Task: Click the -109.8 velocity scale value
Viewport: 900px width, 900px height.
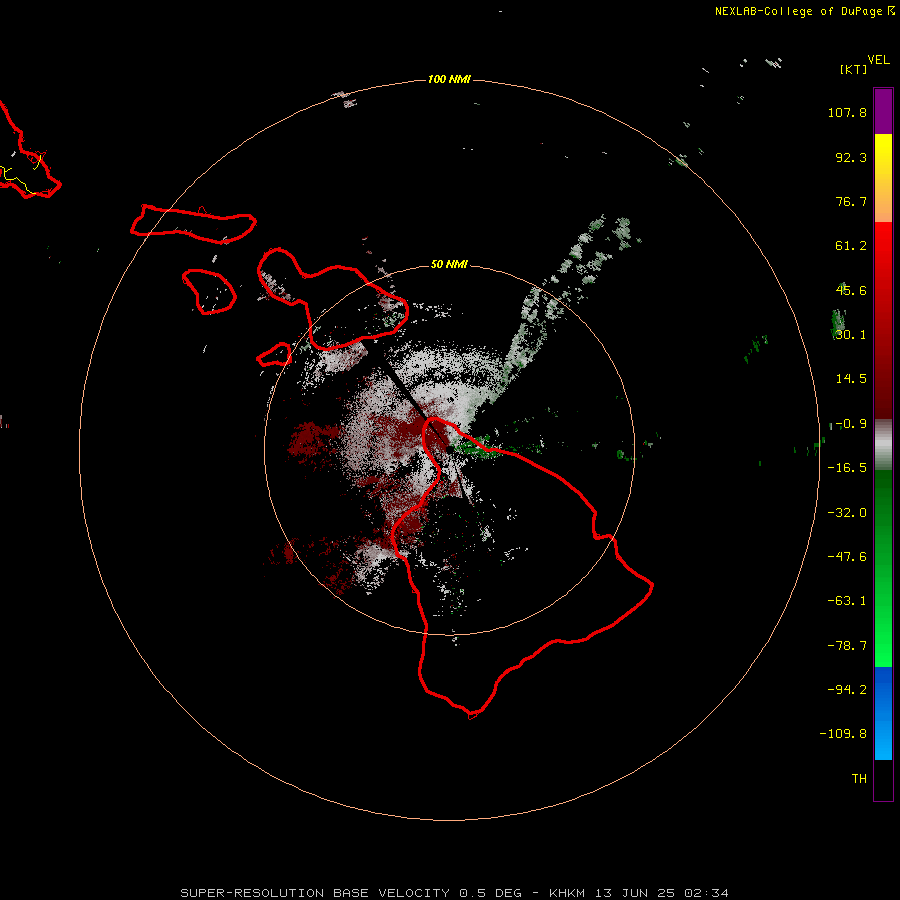Action: point(843,734)
